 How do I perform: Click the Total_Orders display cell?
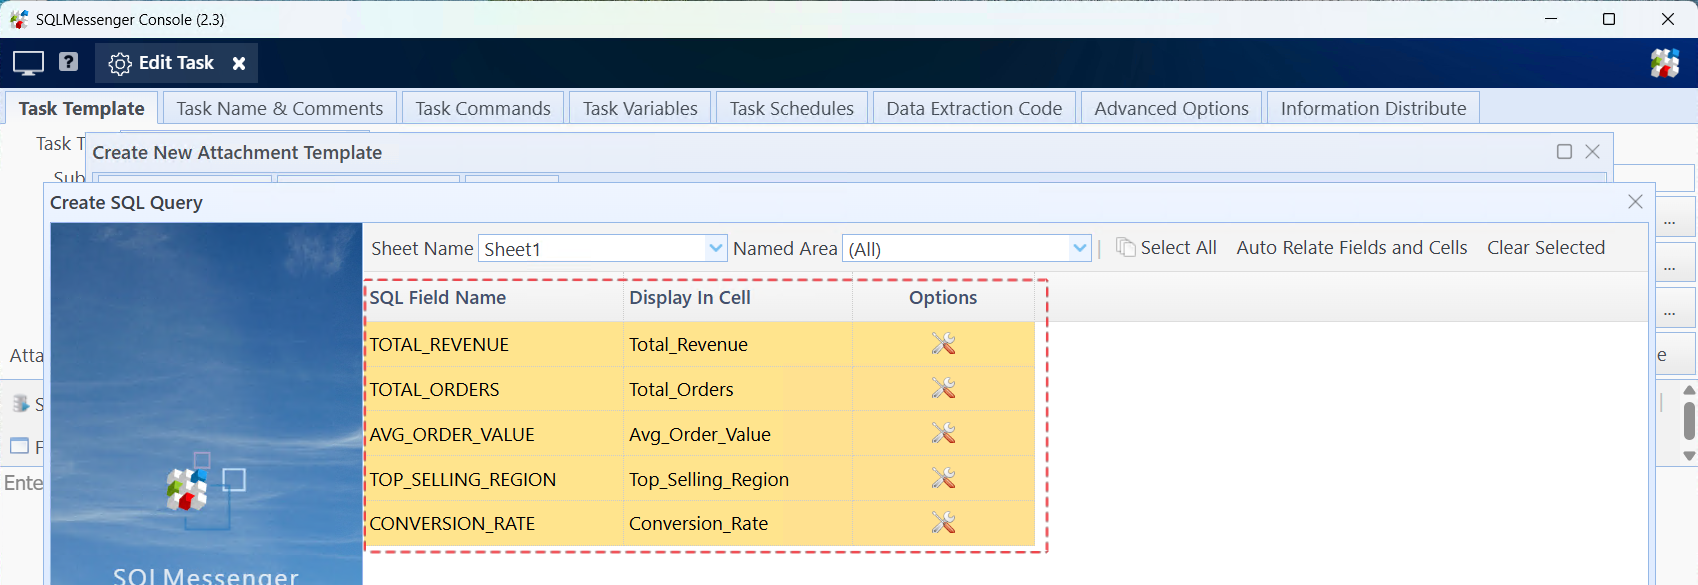point(738,389)
